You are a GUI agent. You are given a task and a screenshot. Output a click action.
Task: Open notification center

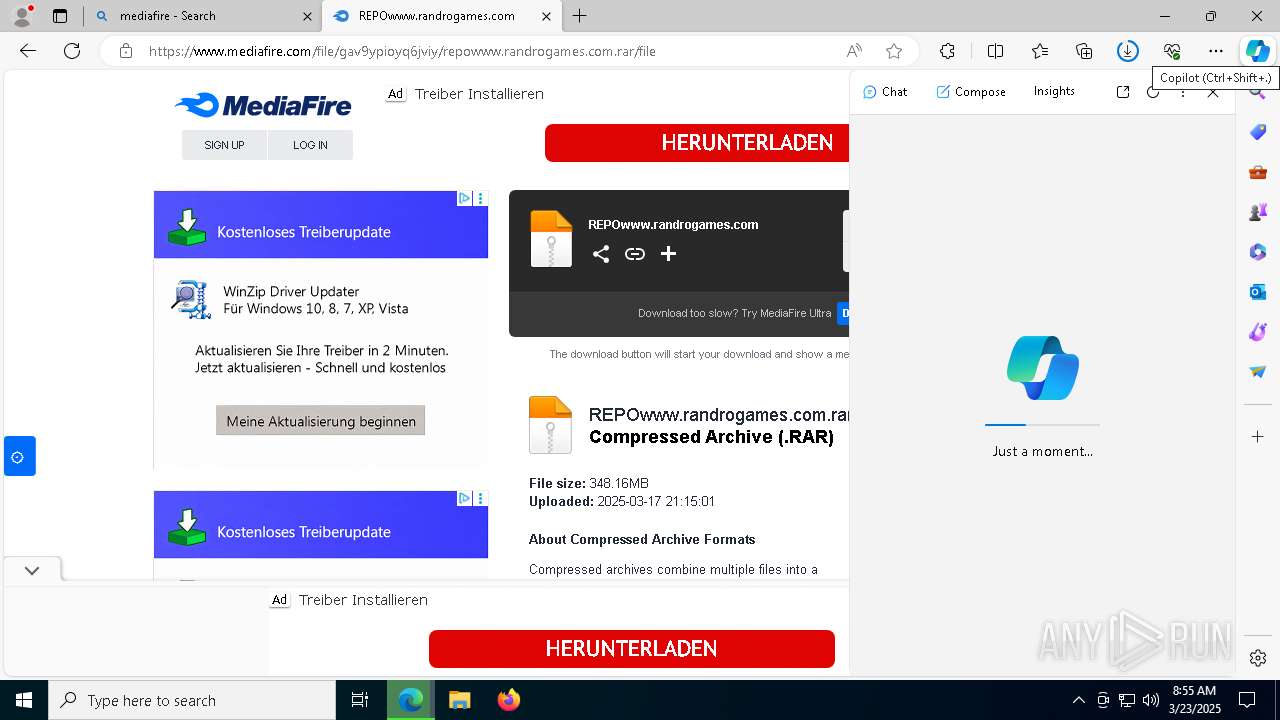click(x=1247, y=700)
